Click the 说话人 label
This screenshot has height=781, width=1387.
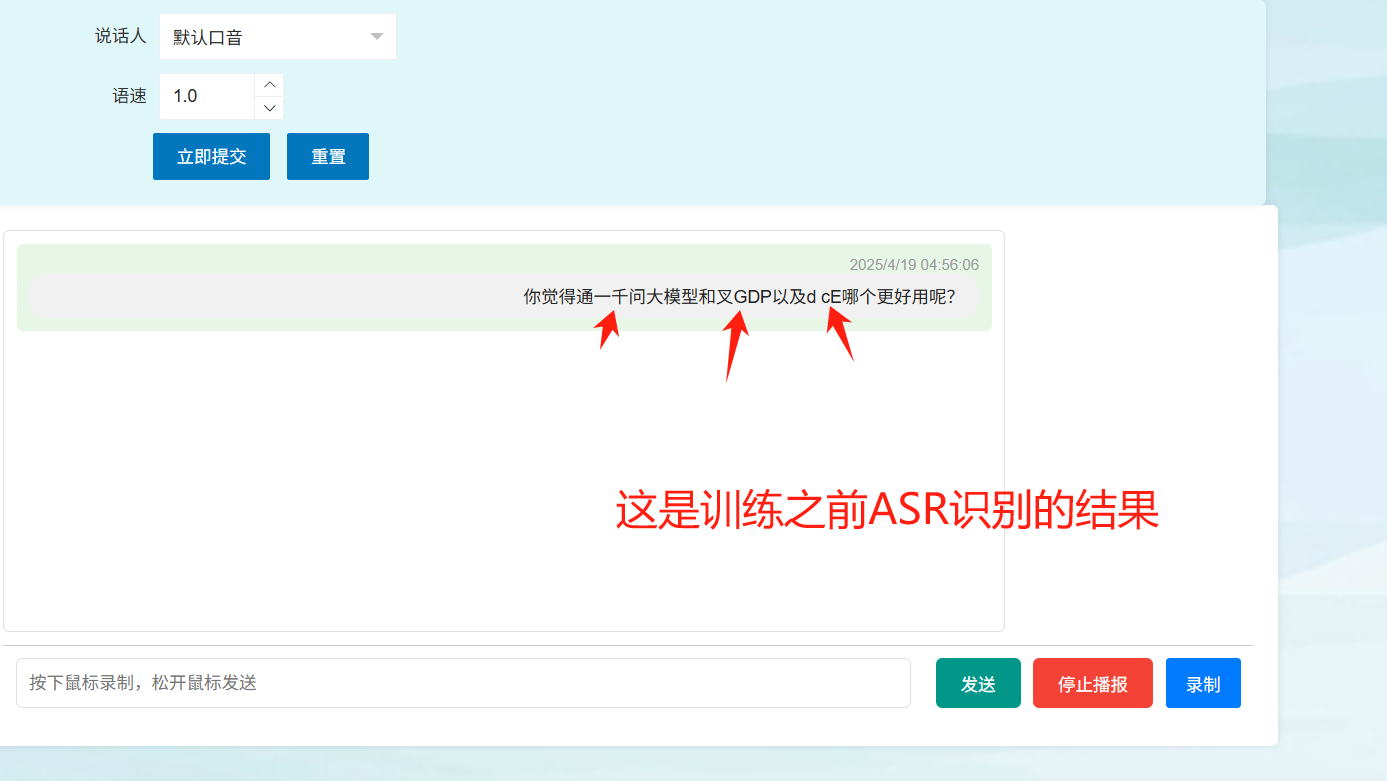tap(121, 36)
